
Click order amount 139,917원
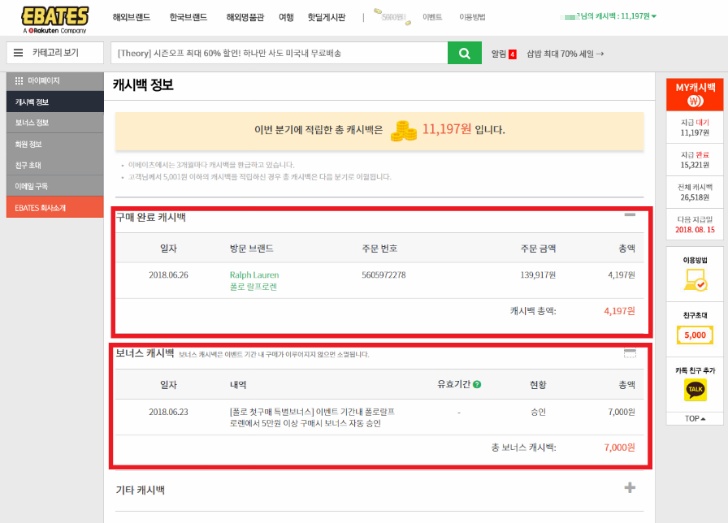pos(538,275)
